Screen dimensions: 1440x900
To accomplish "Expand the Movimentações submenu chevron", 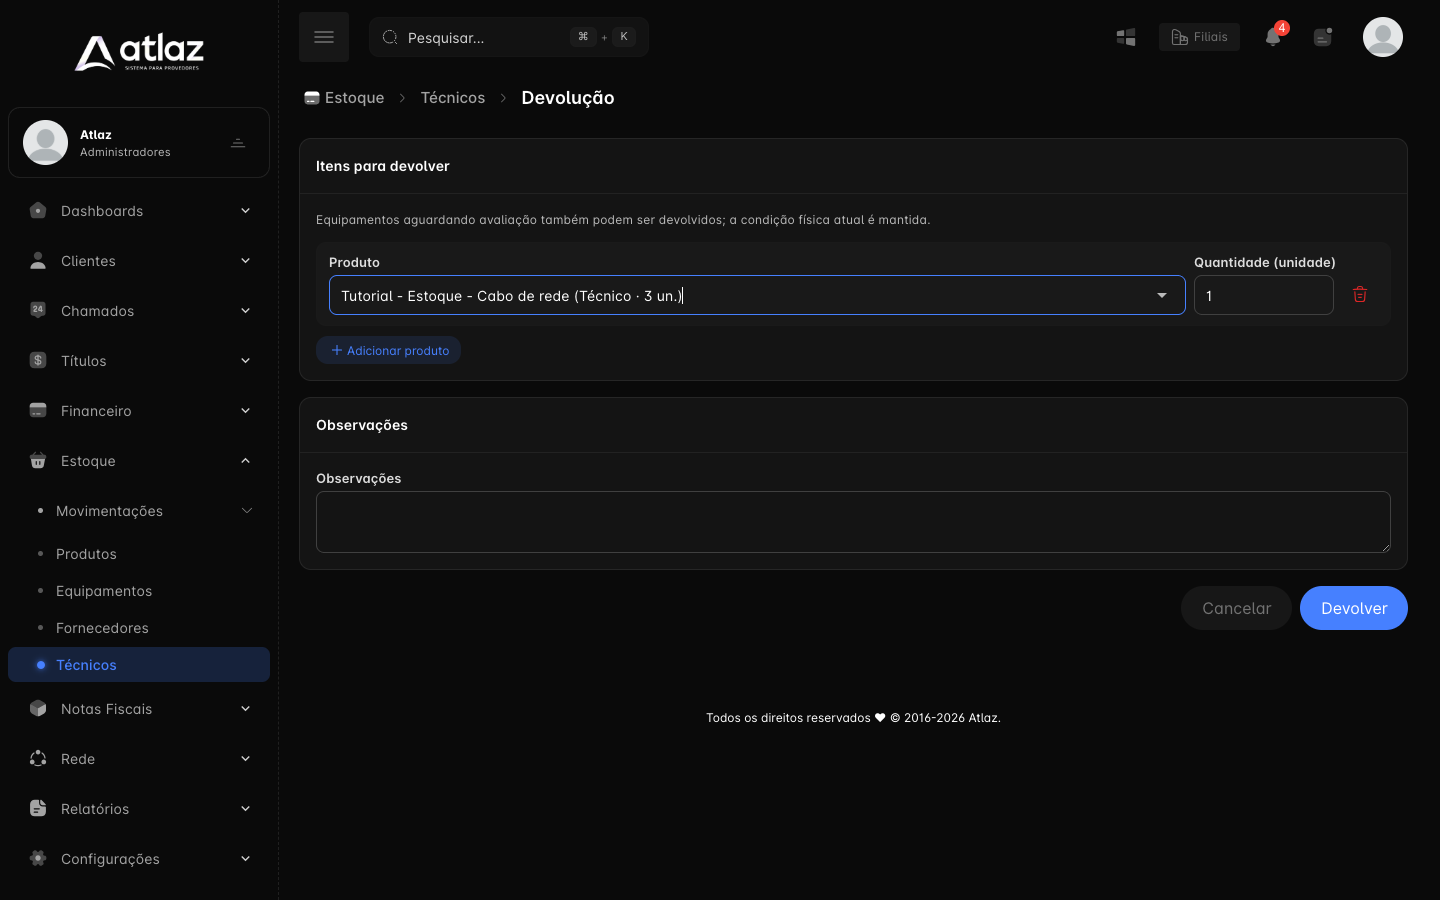I will [x=247, y=510].
